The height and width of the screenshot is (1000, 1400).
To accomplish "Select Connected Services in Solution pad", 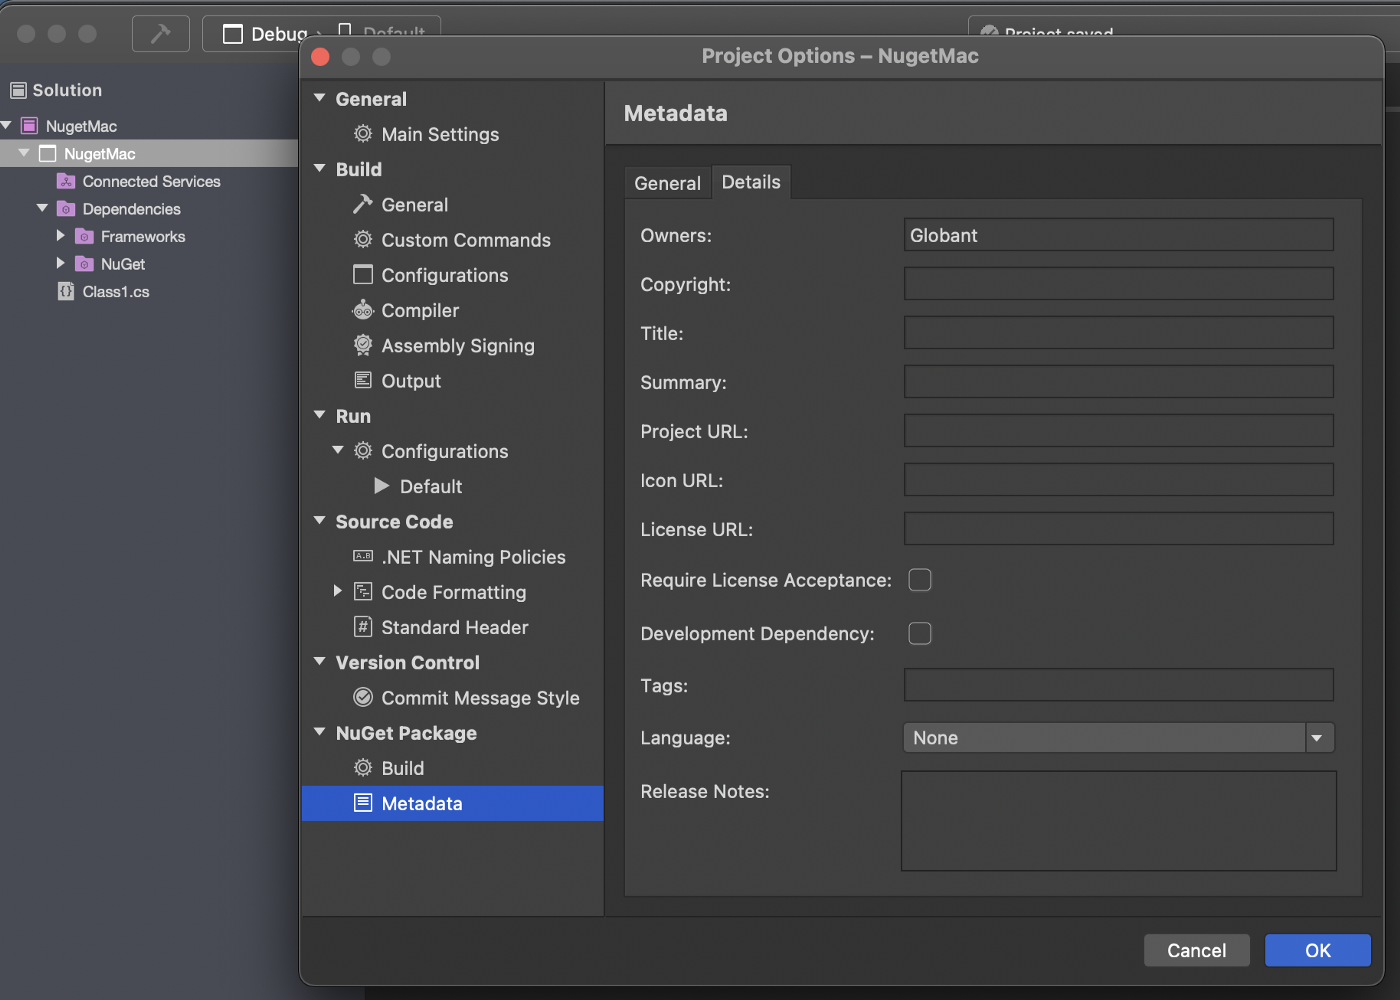I will [x=151, y=181].
